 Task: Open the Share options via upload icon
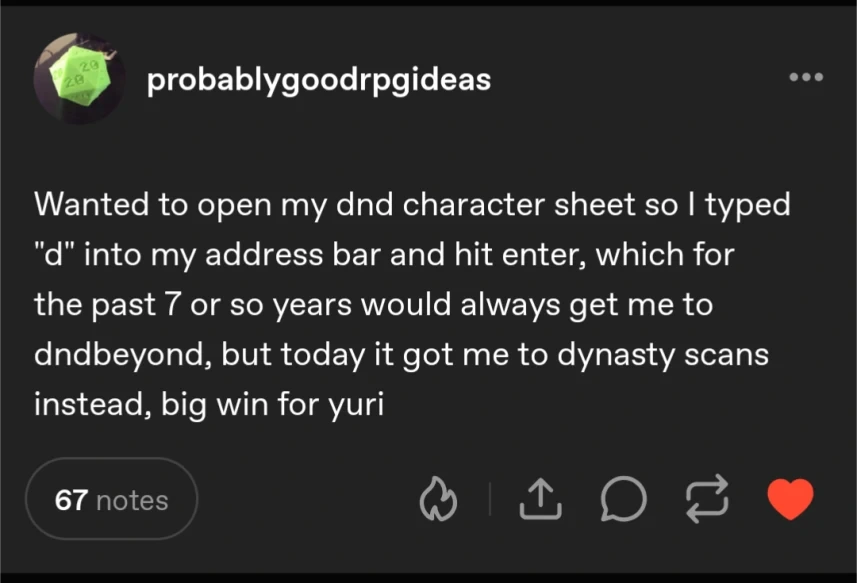(x=540, y=498)
